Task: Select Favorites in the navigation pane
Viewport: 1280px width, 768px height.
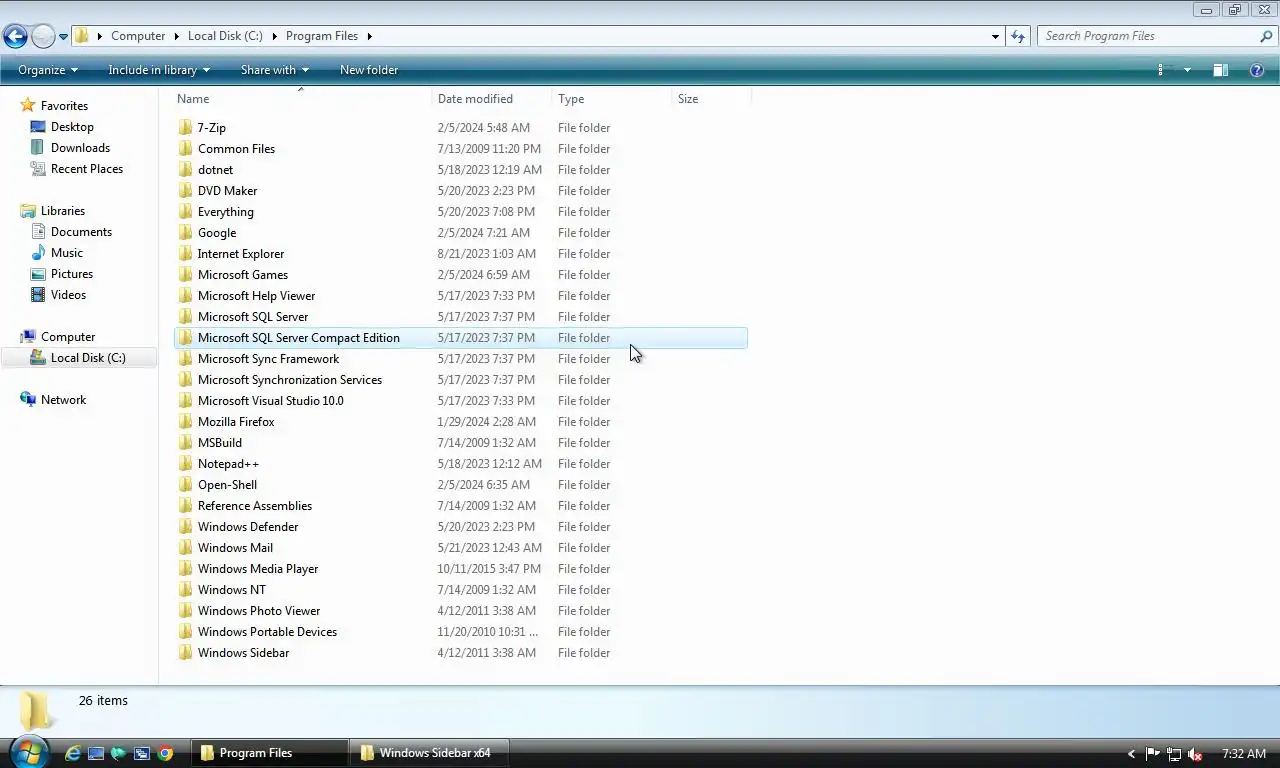Action: (x=64, y=106)
